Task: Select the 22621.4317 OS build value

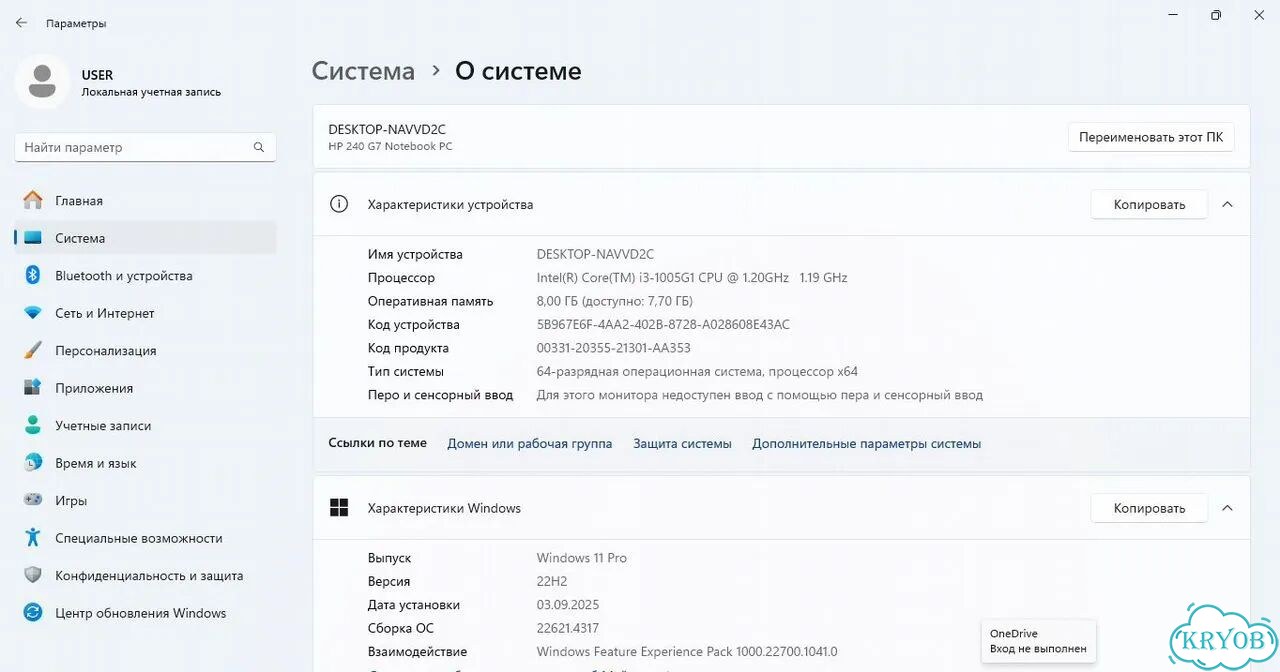Action: pyautogui.click(x=568, y=628)
